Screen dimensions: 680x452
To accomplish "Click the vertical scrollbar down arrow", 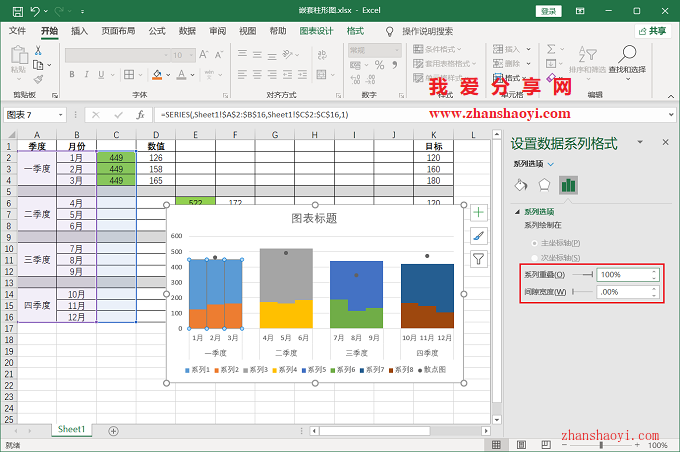I will pyautogui.click(x=497, y=420).
